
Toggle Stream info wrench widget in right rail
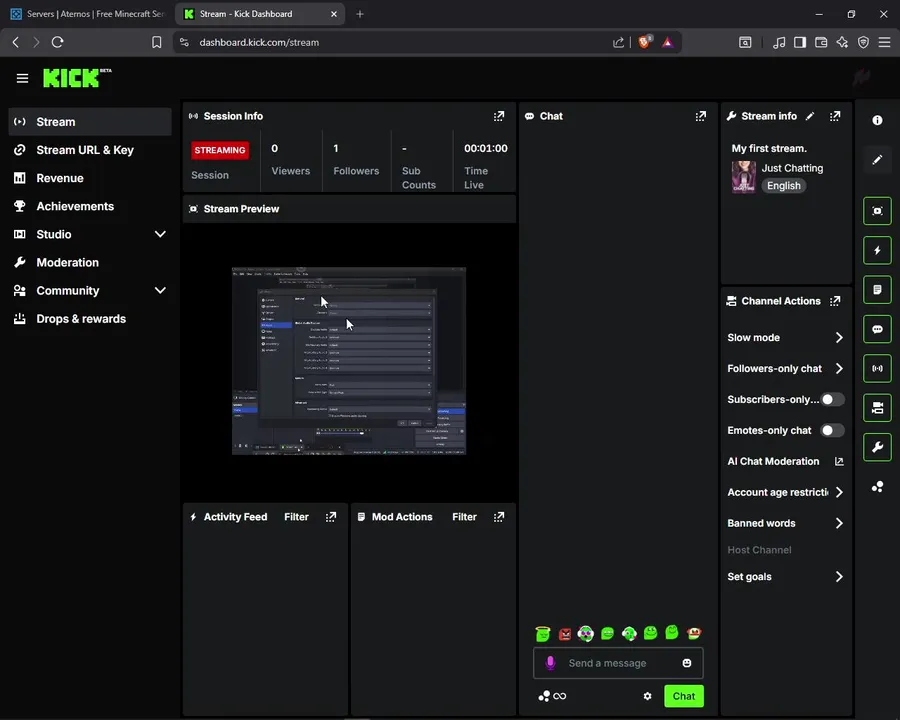tap(877, 447)
